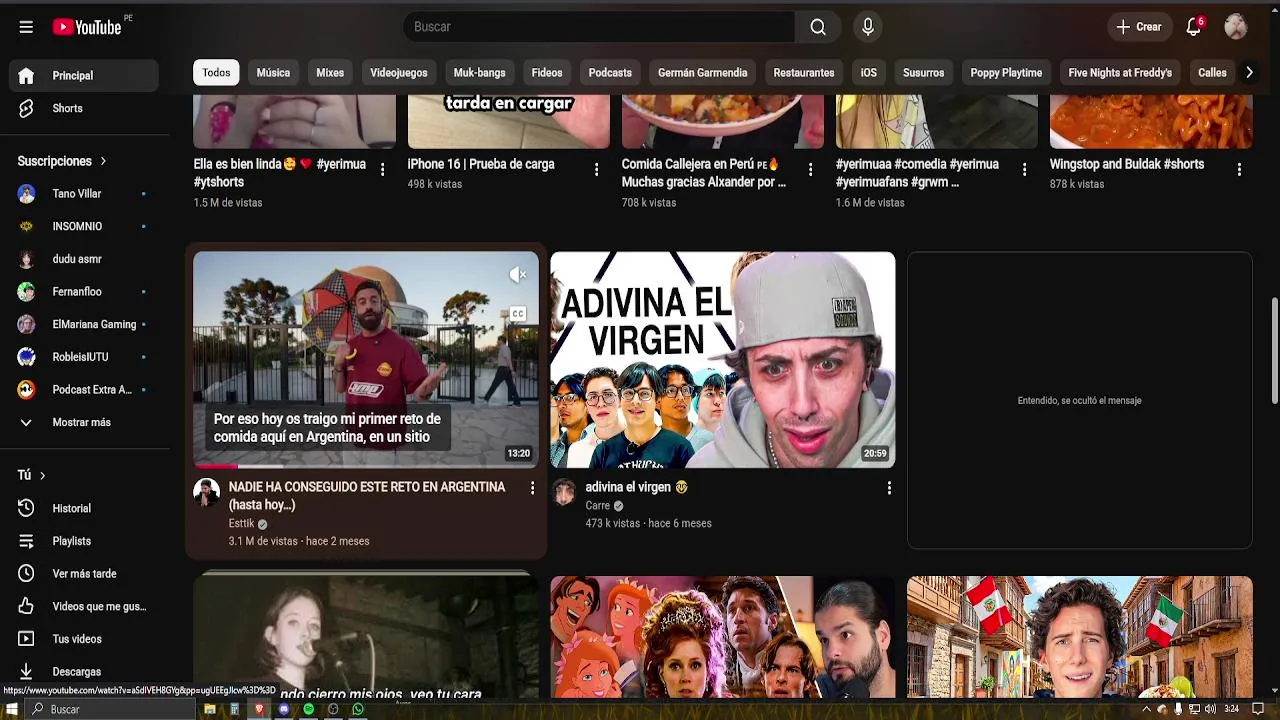This screenshot has height=720, width=1280.
Task: Open ElMariana Gaming subscription
Action: point(84,324)
